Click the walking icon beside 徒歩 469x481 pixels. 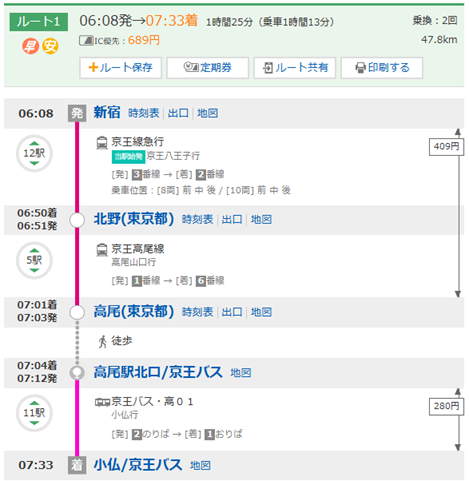pyautogui.click(x=103, y=342)
